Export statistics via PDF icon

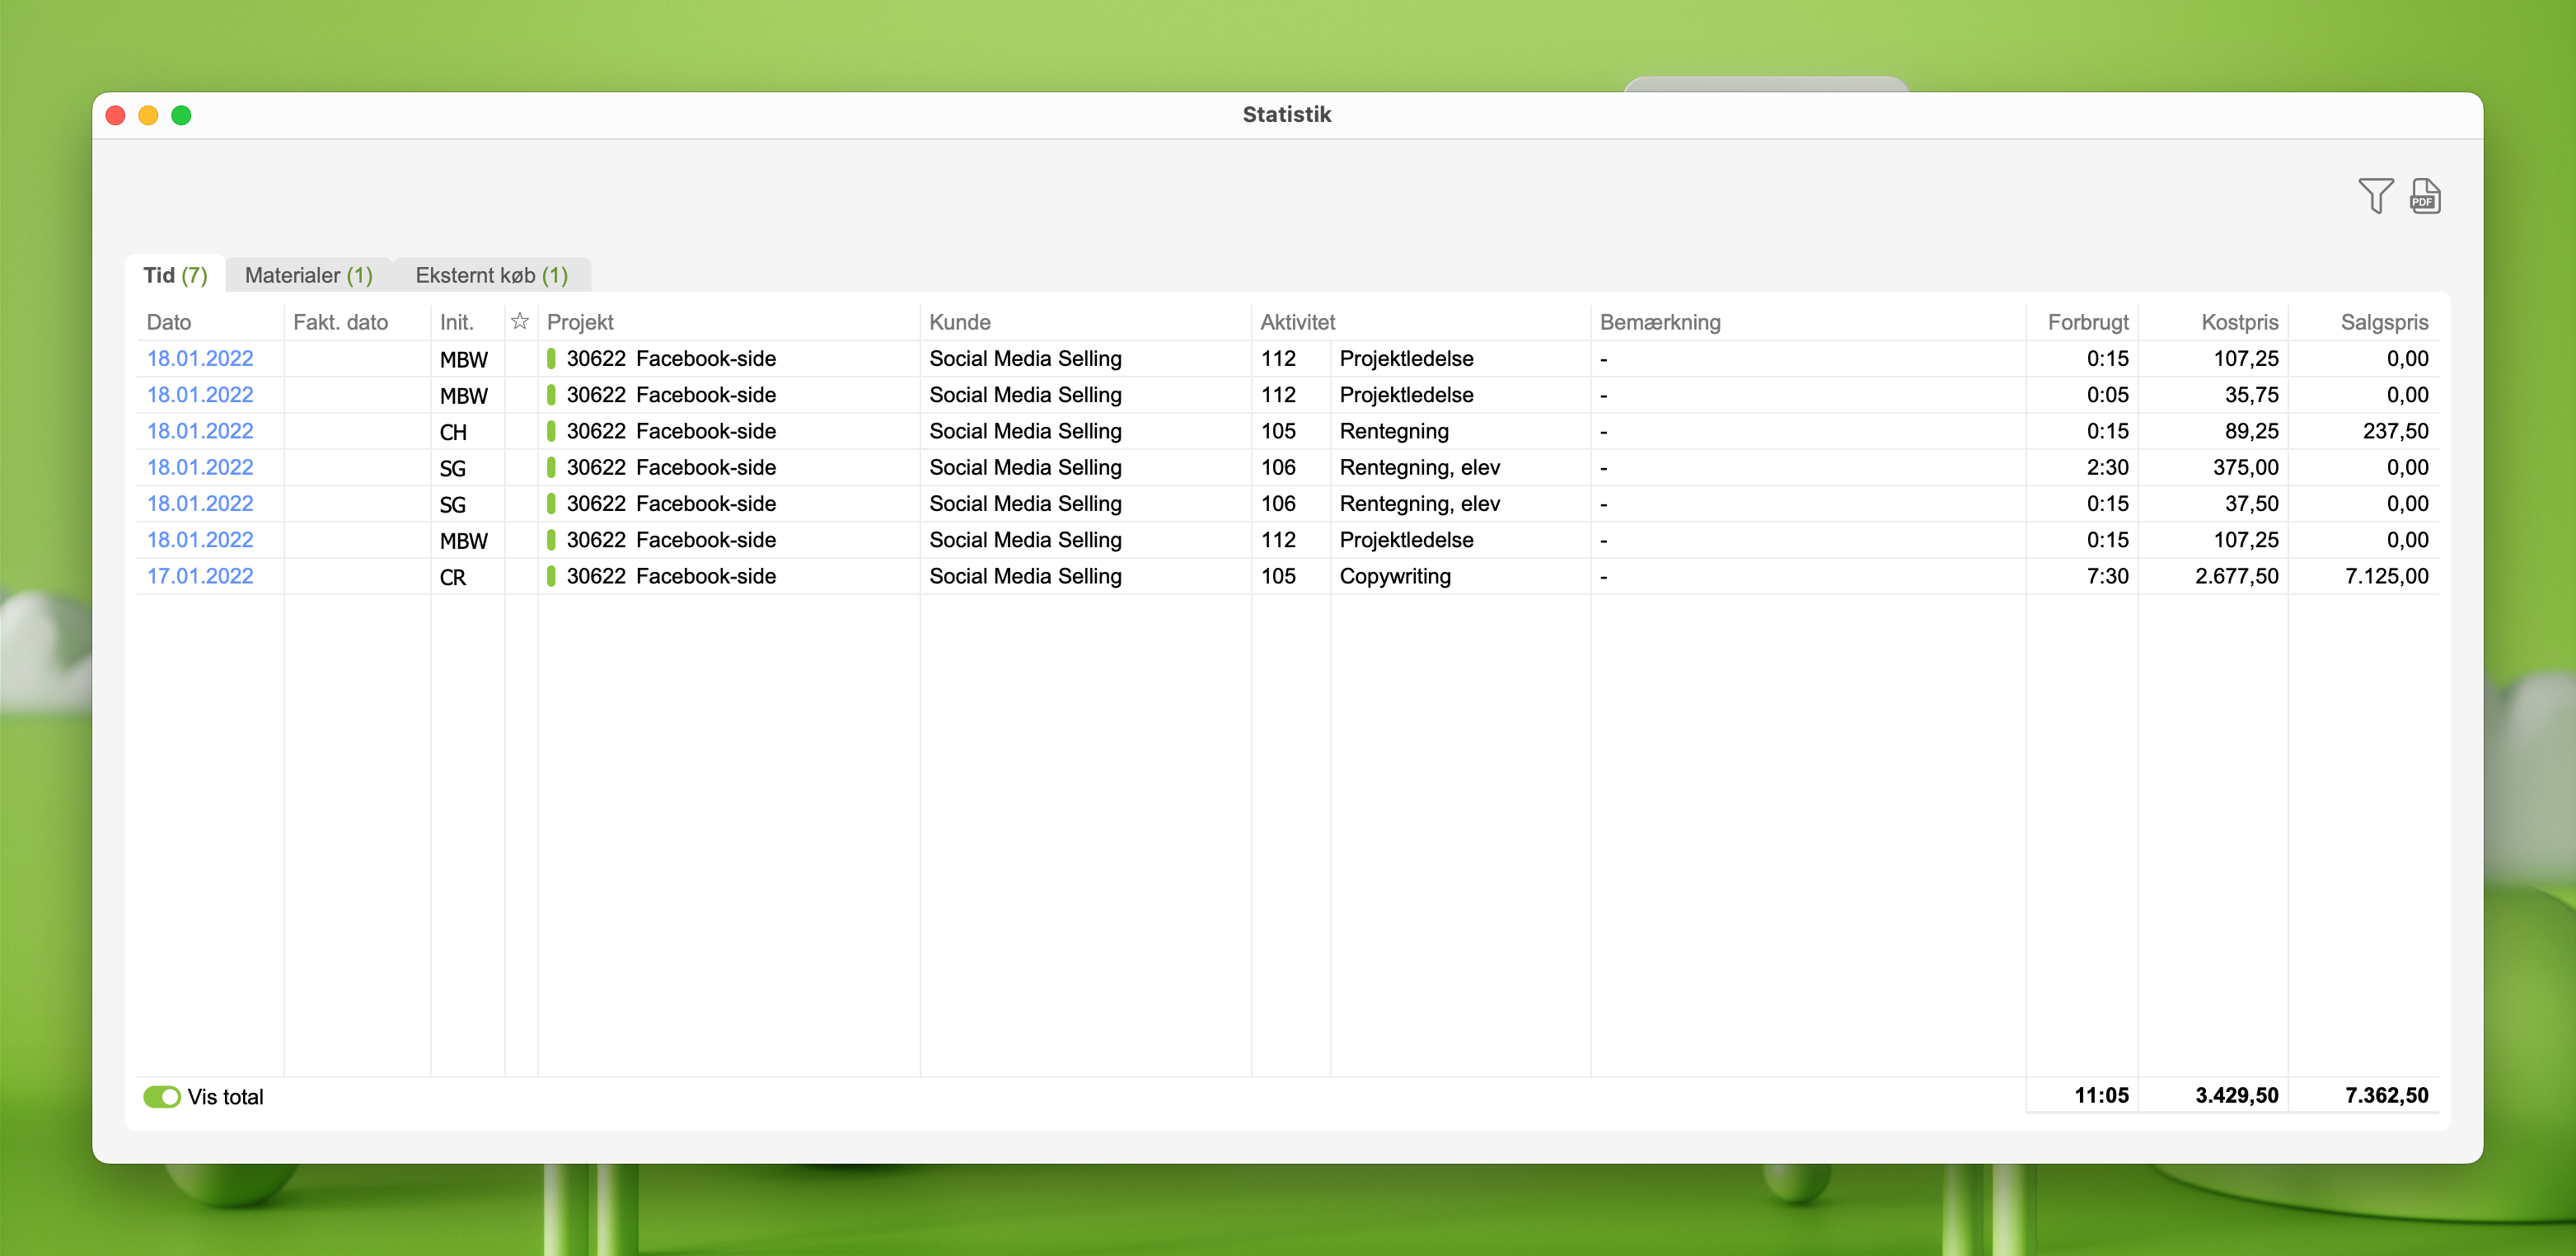pyautogui.click(x=2425, y=195)
